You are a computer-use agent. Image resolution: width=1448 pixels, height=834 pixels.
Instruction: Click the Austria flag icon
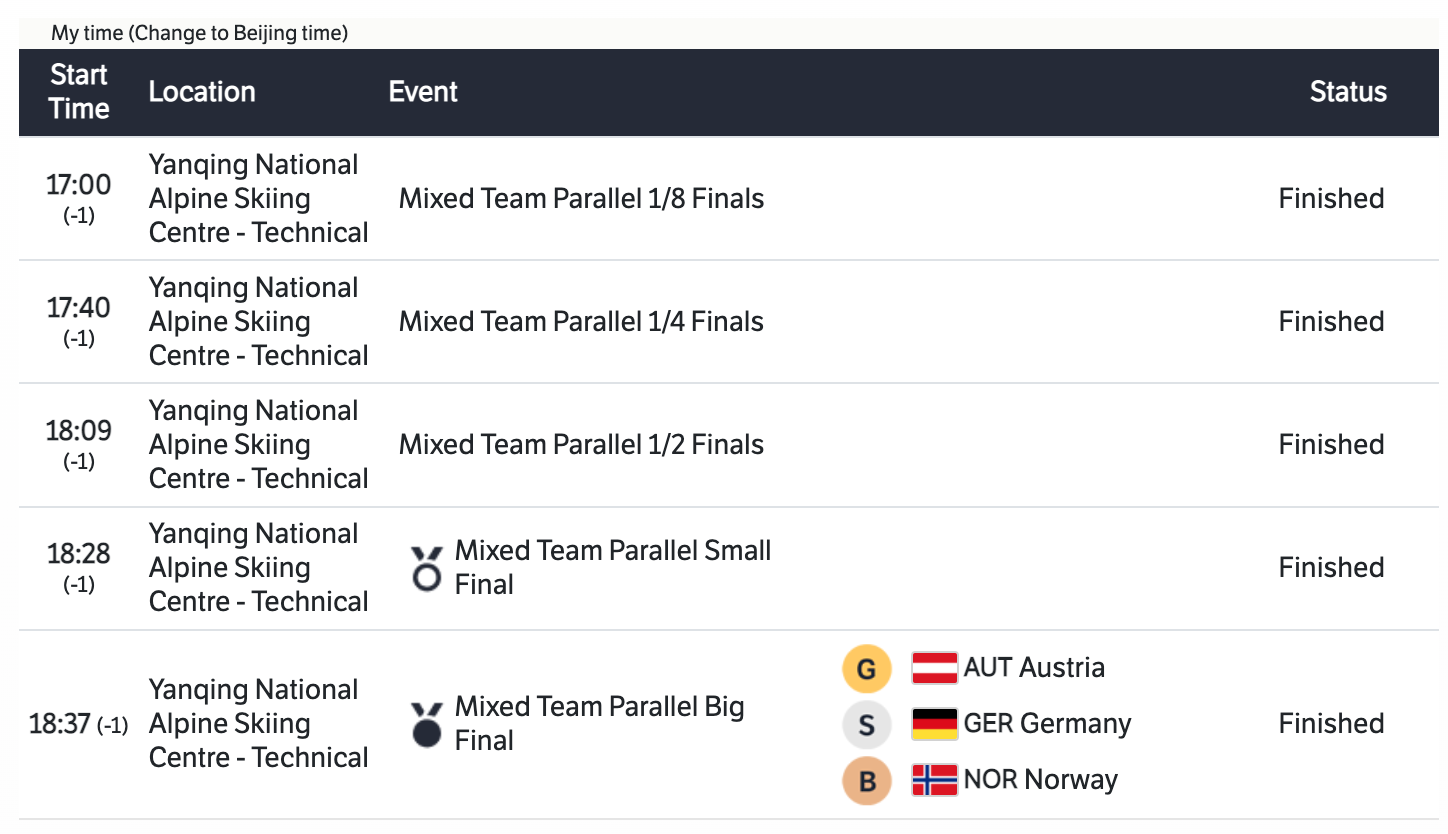click(x=934, y=668)
